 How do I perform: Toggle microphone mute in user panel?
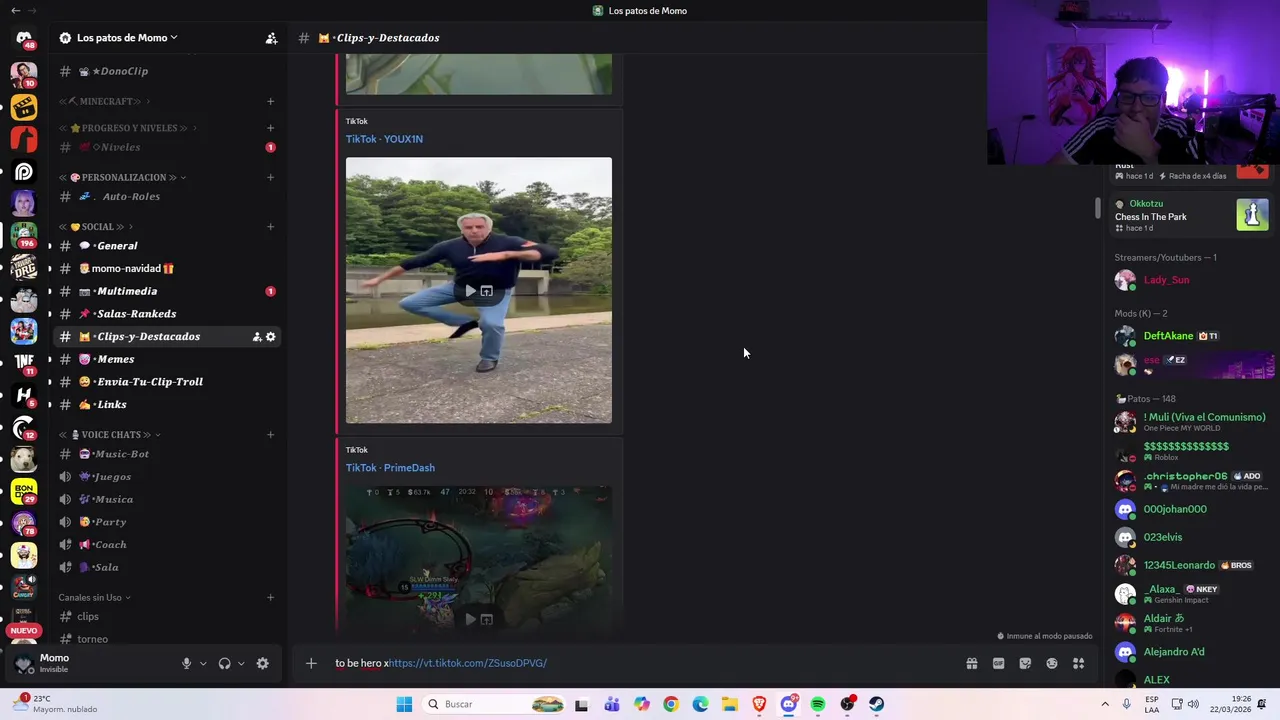click(x=186, y=664)
